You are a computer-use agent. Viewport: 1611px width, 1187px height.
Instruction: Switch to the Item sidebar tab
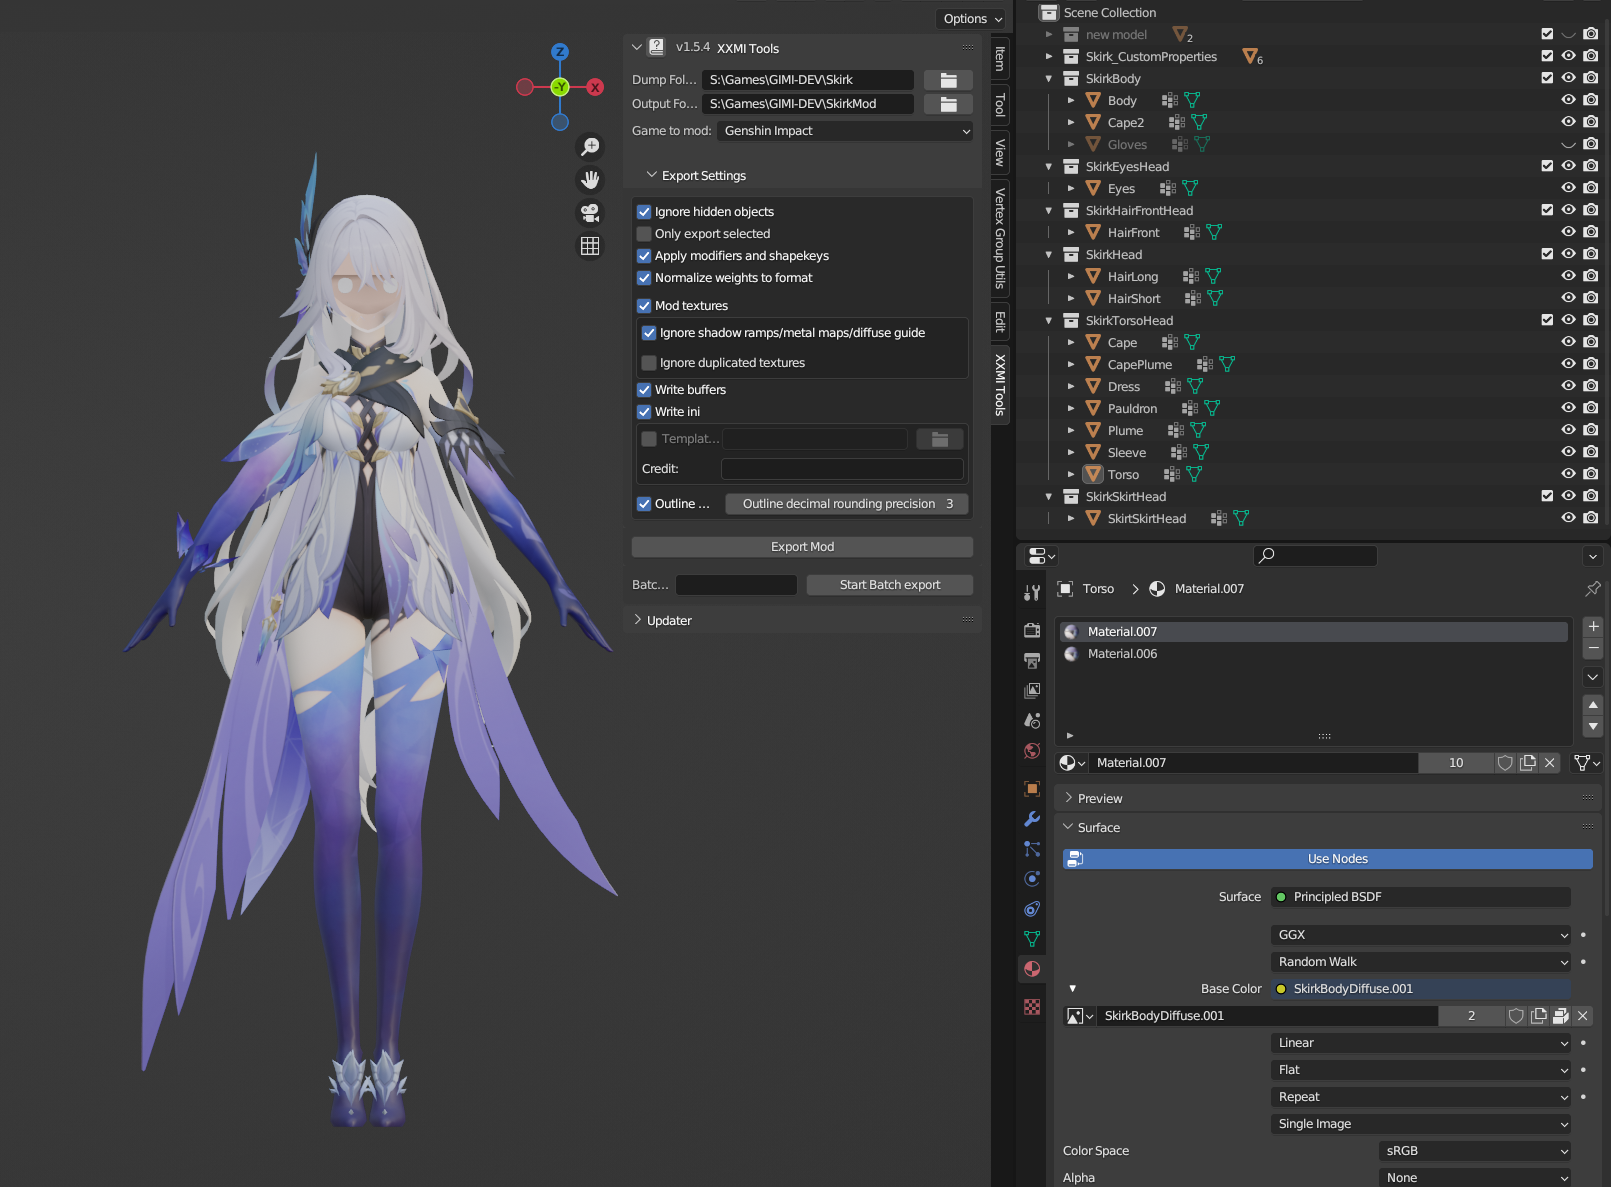pos(999,58)
